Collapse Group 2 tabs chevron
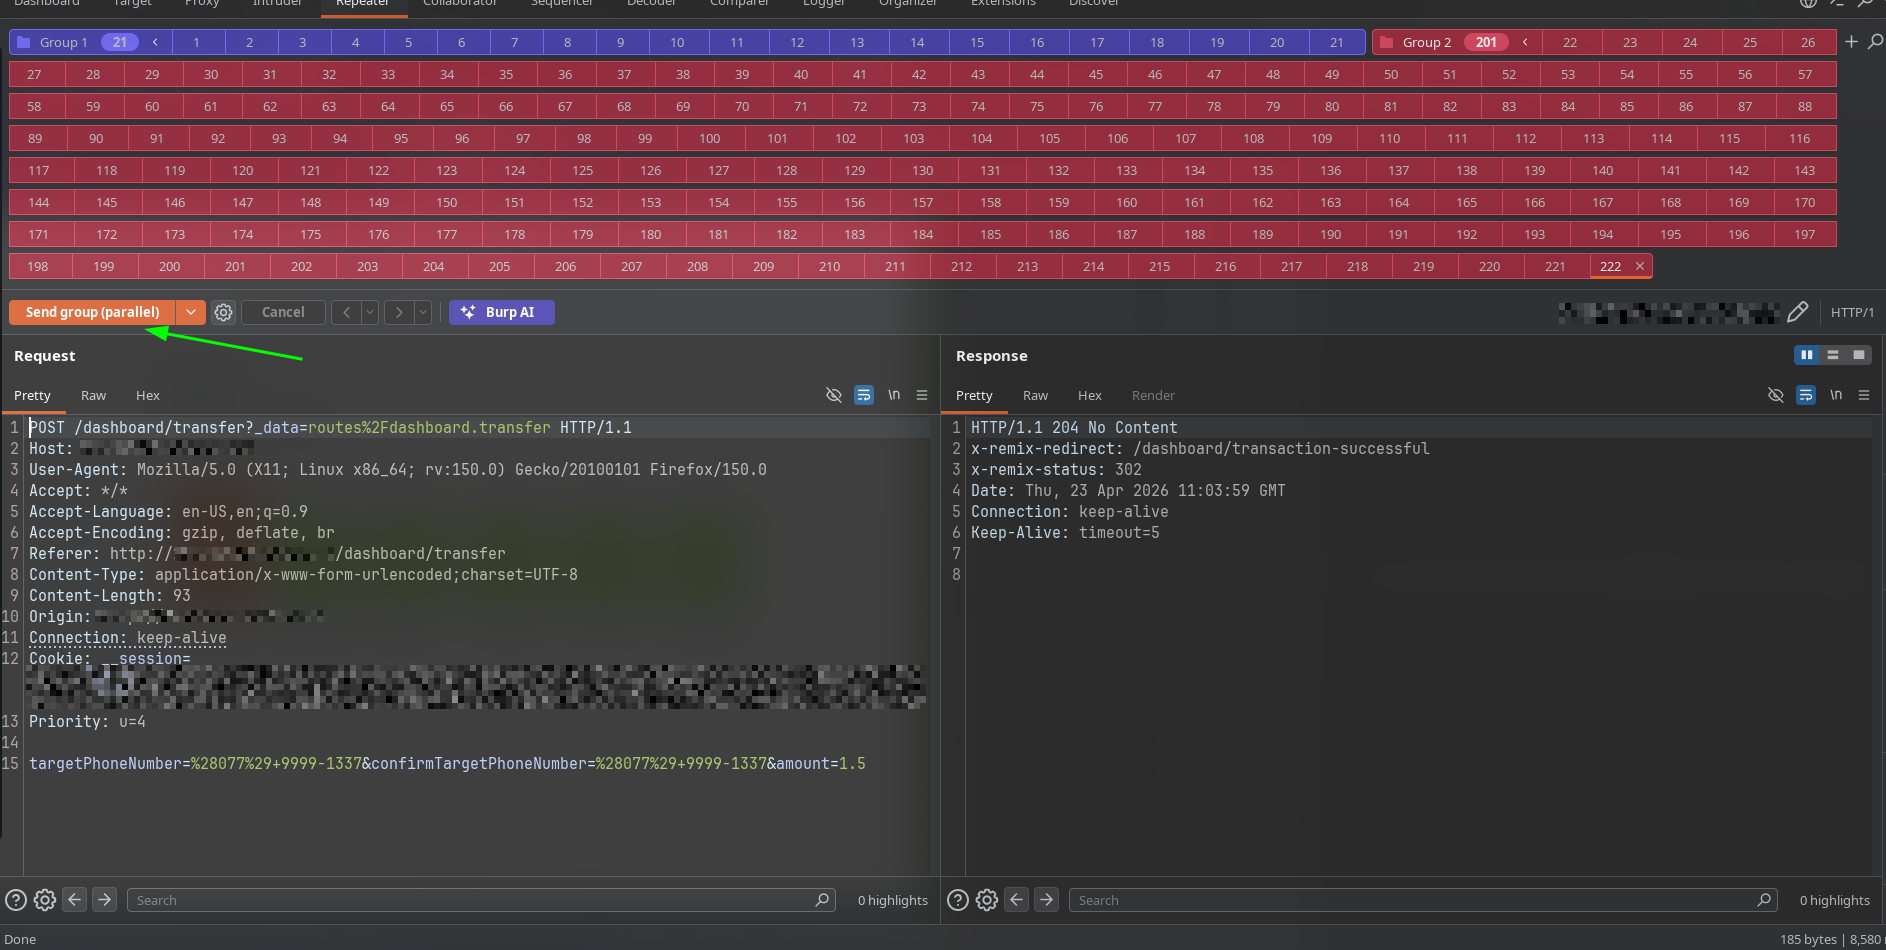This screenshot has height=950, width=1886. (1525, 42)
